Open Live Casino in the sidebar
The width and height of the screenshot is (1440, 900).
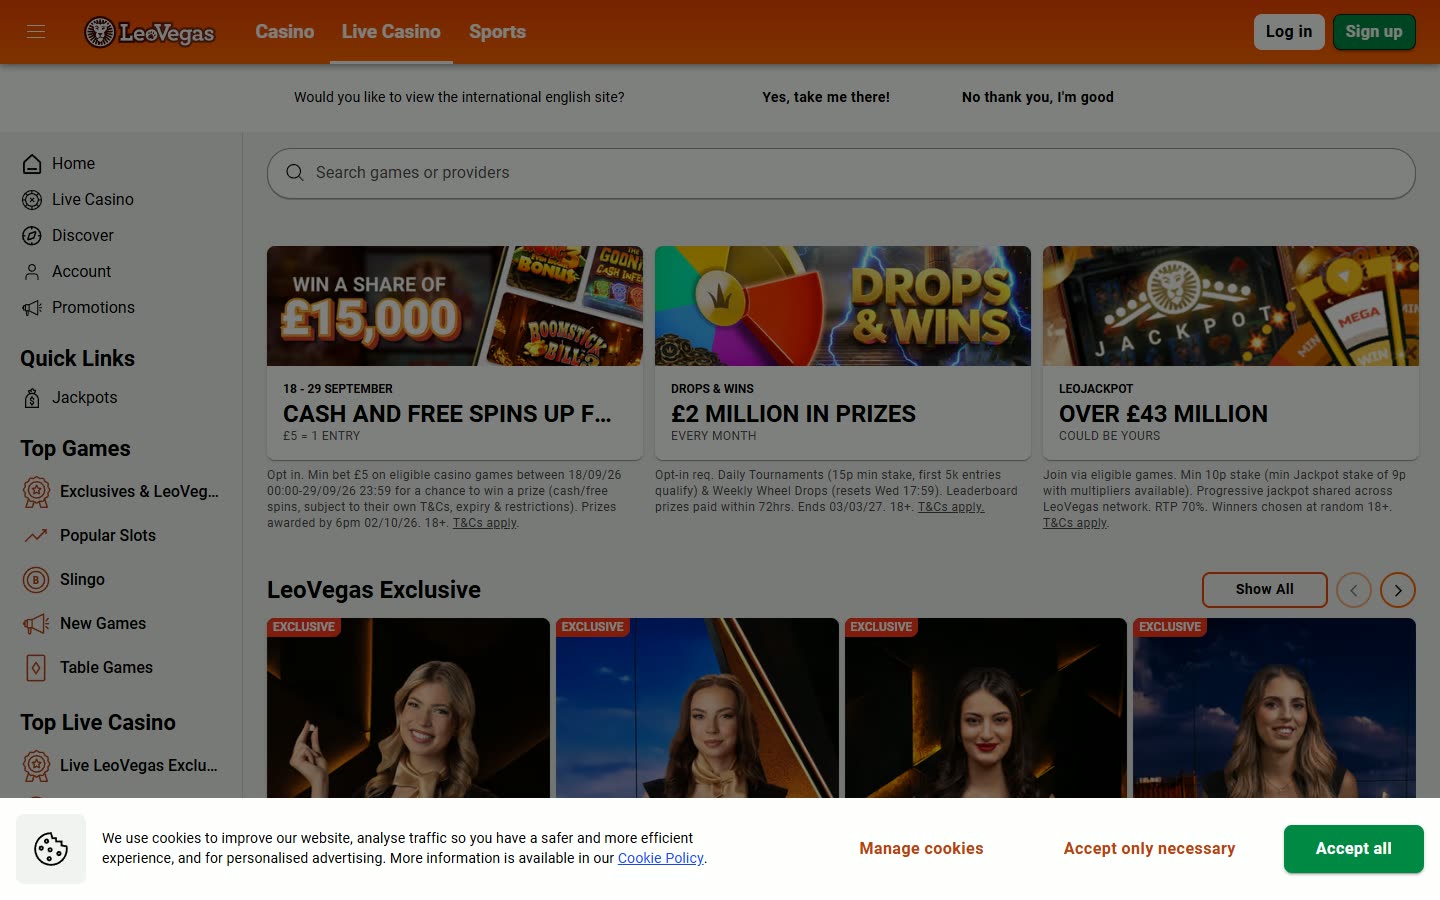[x=92, y=200]
